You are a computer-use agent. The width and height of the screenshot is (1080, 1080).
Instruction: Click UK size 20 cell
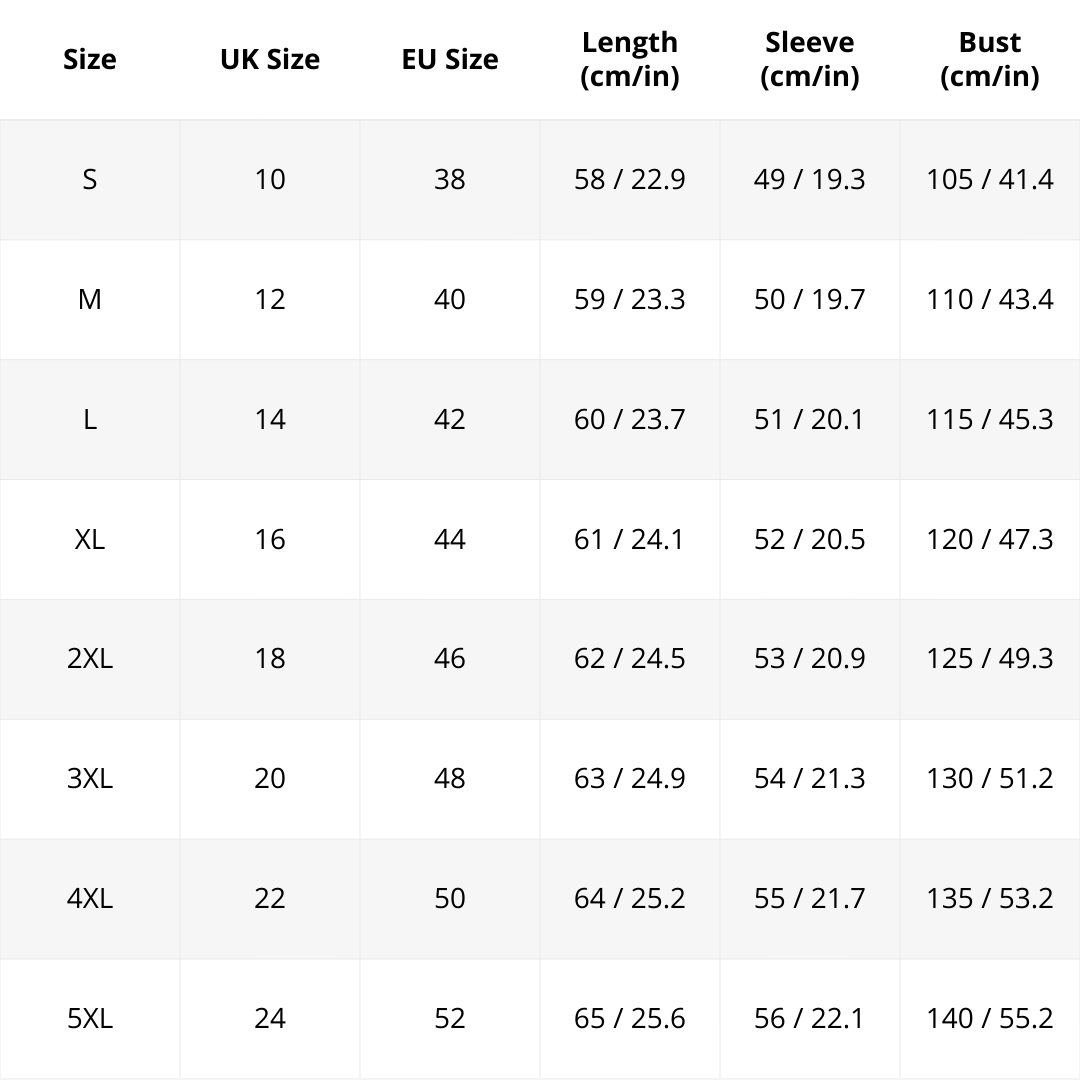[x=270, y=778]
